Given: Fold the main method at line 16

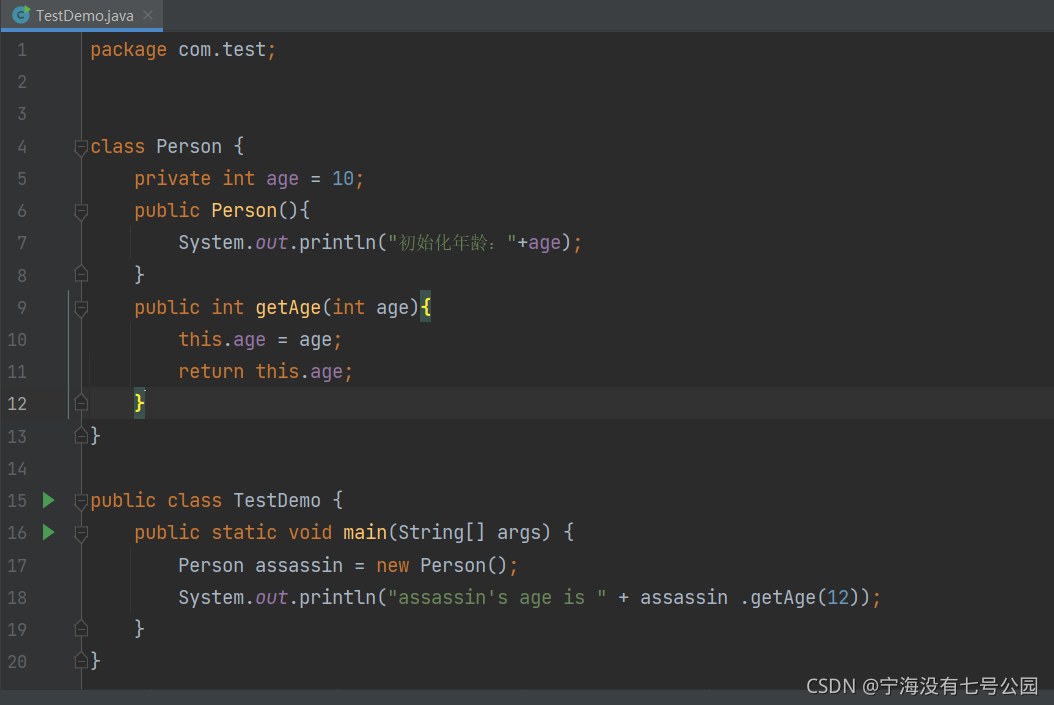Looking at the screenshot, I should (81, 534).
